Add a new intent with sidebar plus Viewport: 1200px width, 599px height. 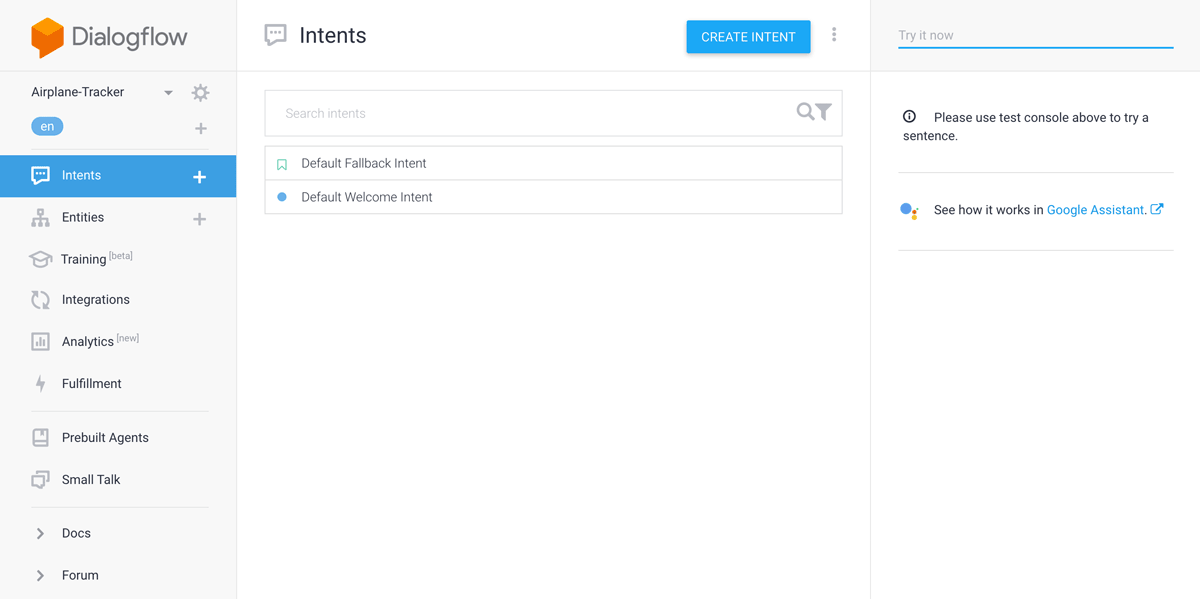[x=199, y=177]
